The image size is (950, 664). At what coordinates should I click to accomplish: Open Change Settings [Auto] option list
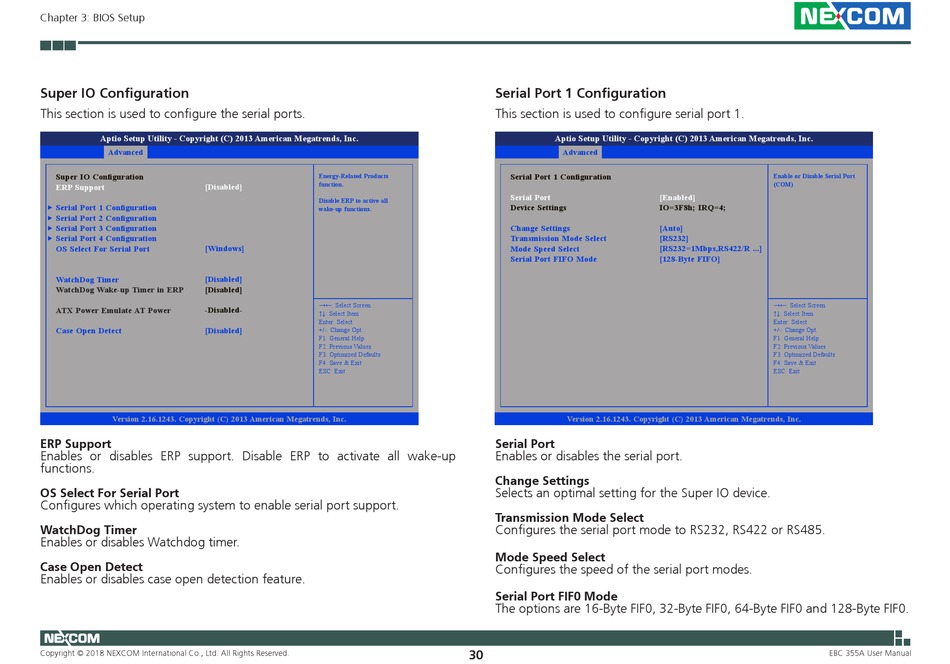(671, 228)
